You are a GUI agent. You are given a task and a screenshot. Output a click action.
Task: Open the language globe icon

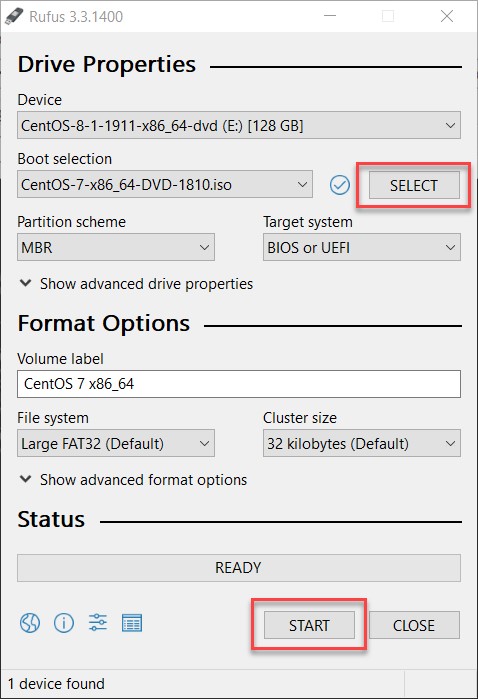click(30, 623)
